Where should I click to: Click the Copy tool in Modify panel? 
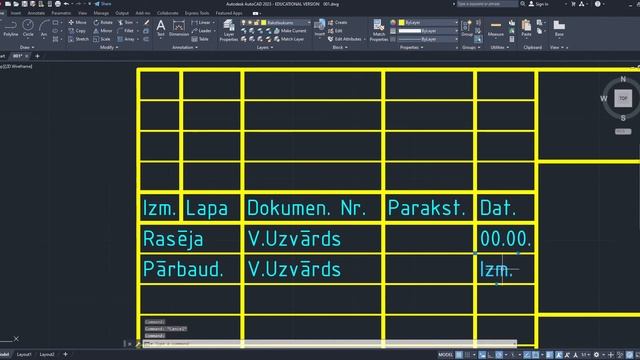77,31
